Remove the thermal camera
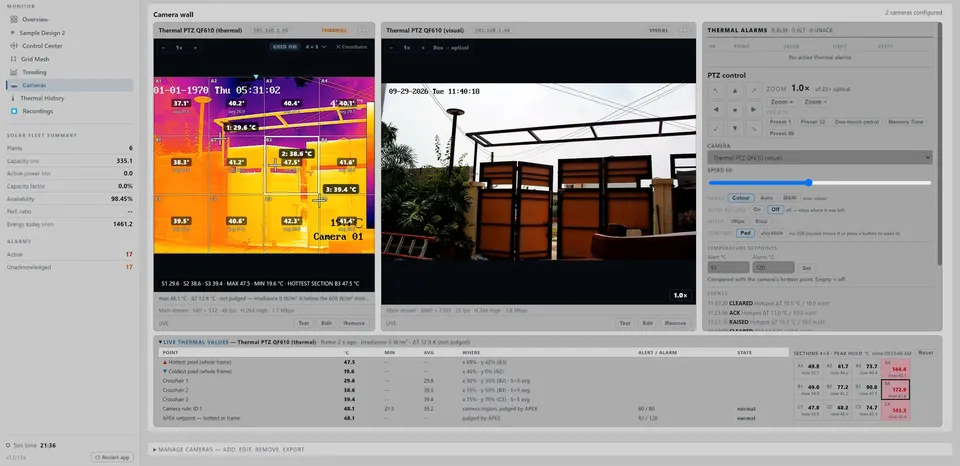 pos(354,323)
